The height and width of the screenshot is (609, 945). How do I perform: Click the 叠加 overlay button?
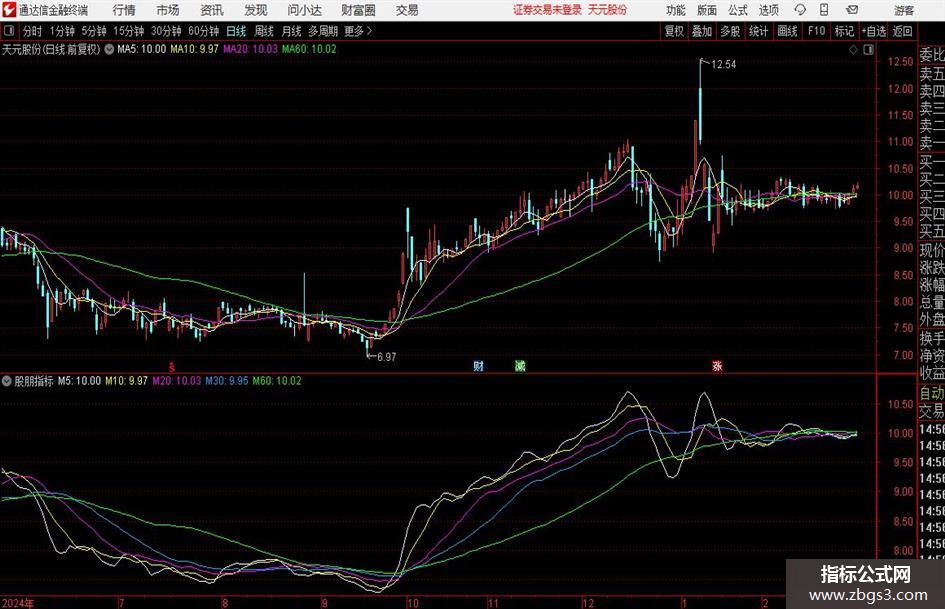(702, 31)
